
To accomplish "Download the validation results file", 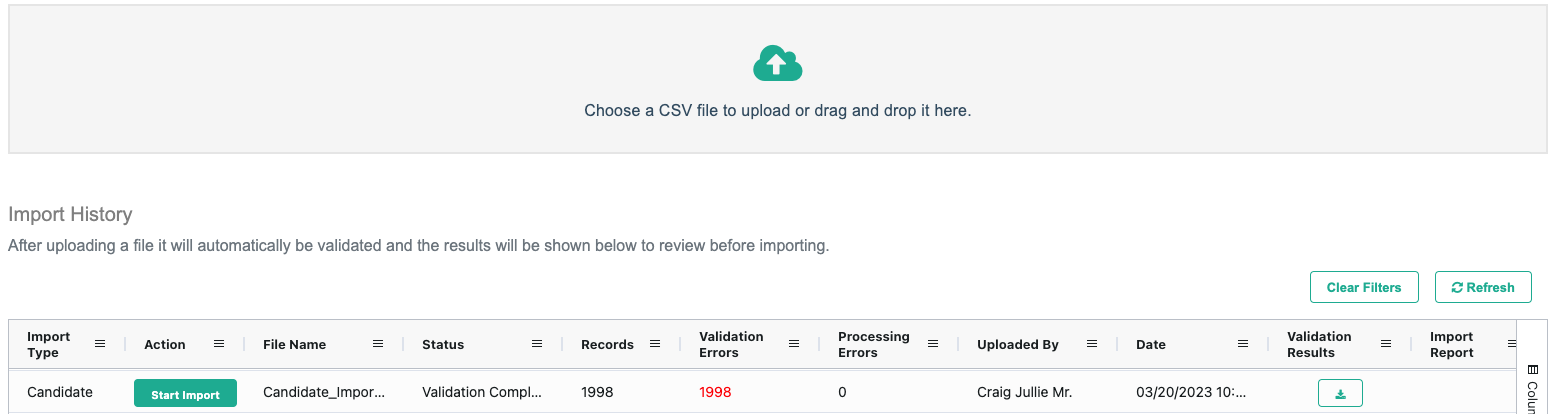I will click(x=1340, y=394).
